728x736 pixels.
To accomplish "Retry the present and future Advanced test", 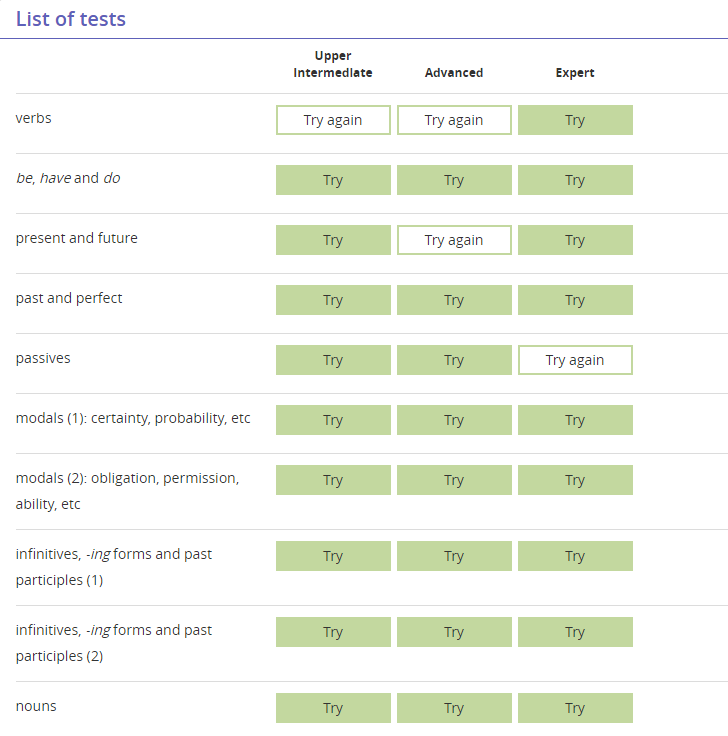I will [454, 240].
